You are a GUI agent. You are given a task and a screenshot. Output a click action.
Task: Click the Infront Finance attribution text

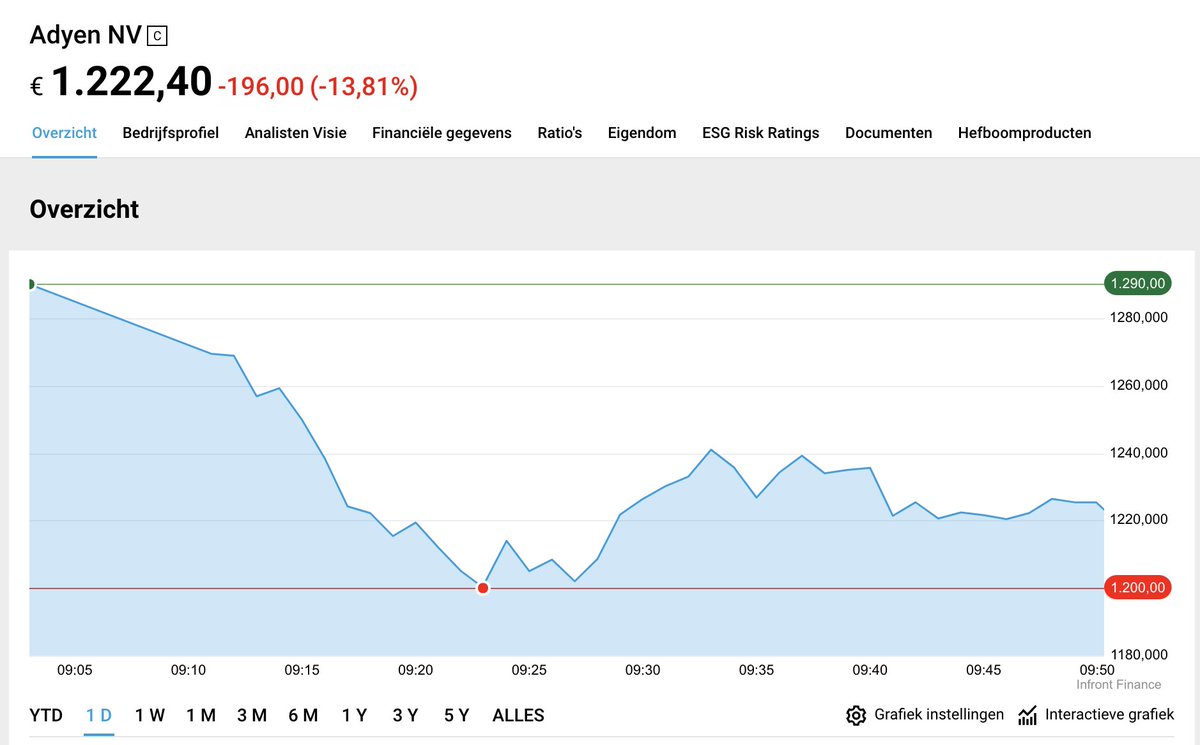[1119, 685]
